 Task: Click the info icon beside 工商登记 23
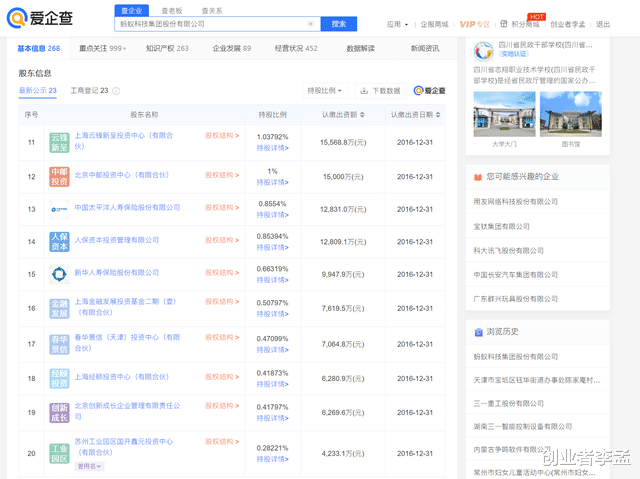click(116, 91)
